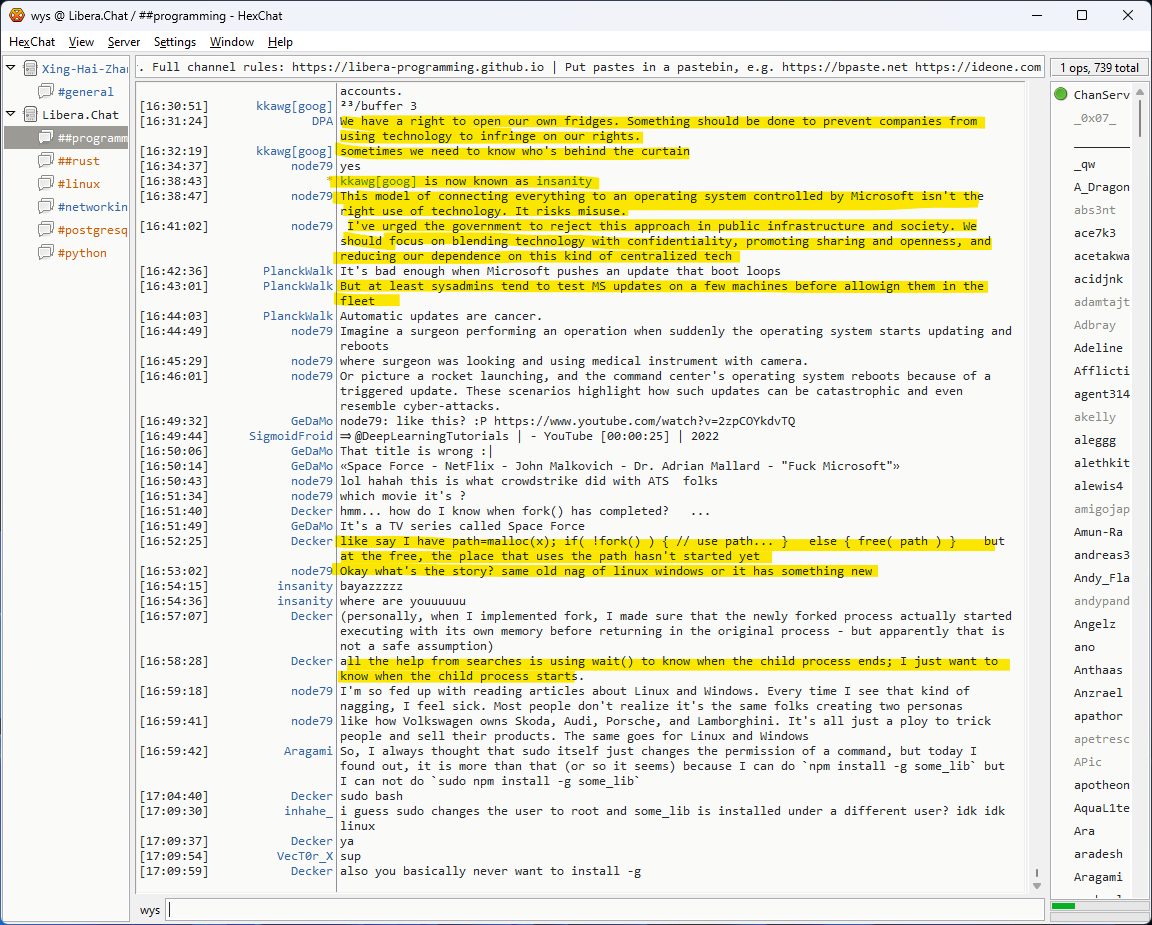Open the Server menu
Viewport: 1152px width, 925px height.
(x=124, y=42)
